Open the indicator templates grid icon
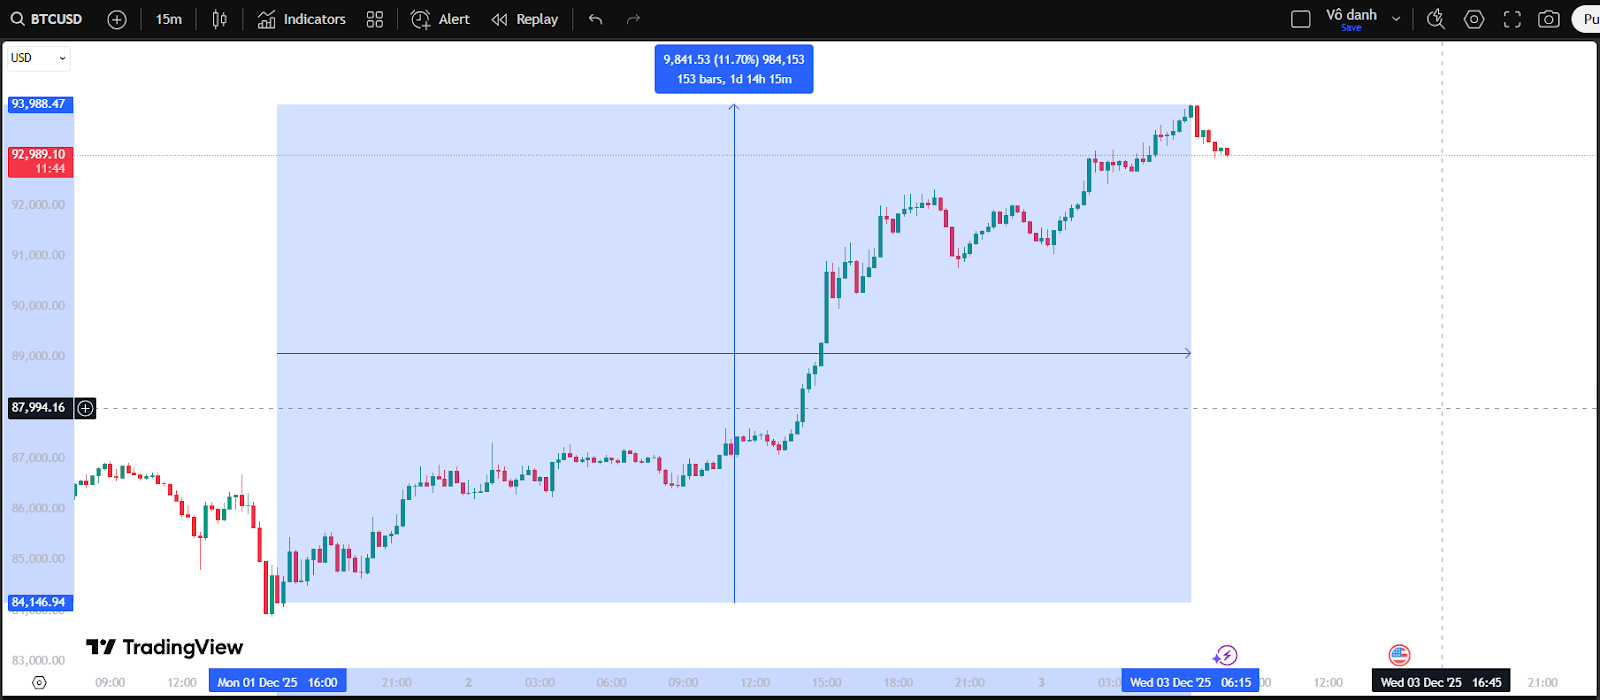 pyautogui.click(x=375, y=19)
